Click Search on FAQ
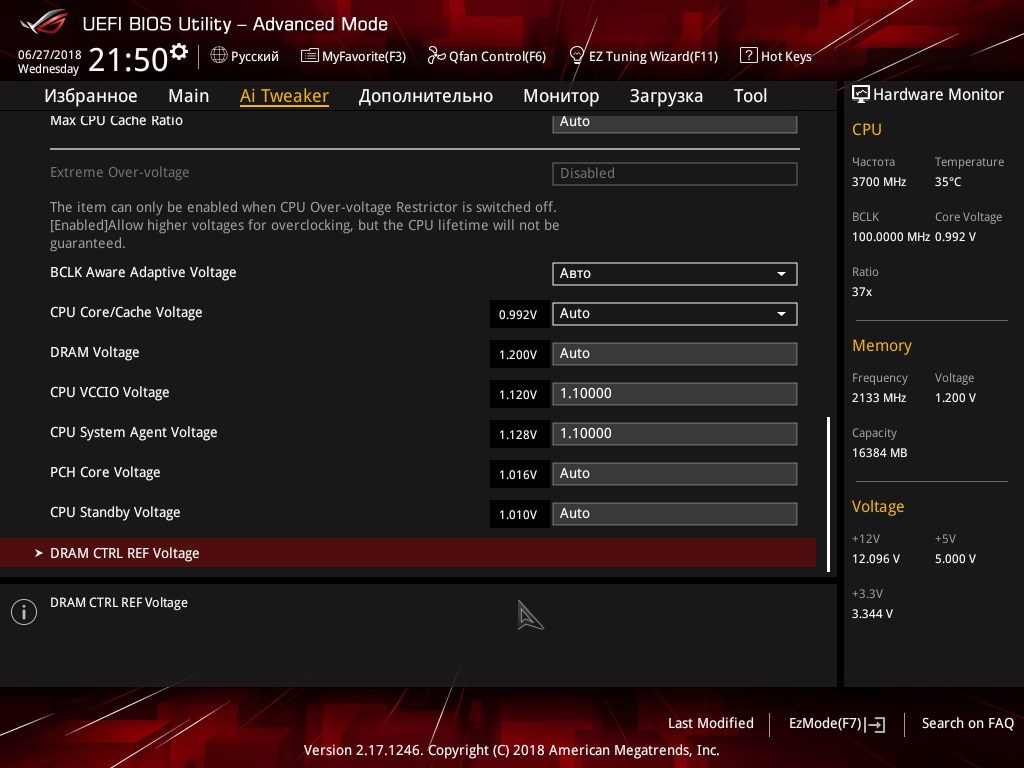This screenshot has height=768, width=1024. pyautogui.click(x=967, y=723)
